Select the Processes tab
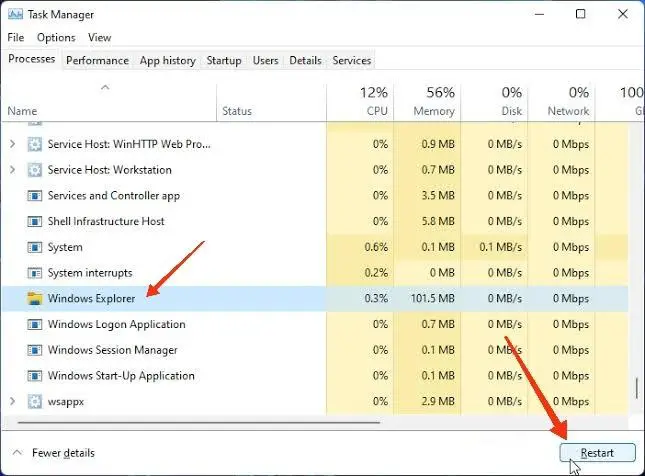The image size is (645, 476). coord(32,59)
